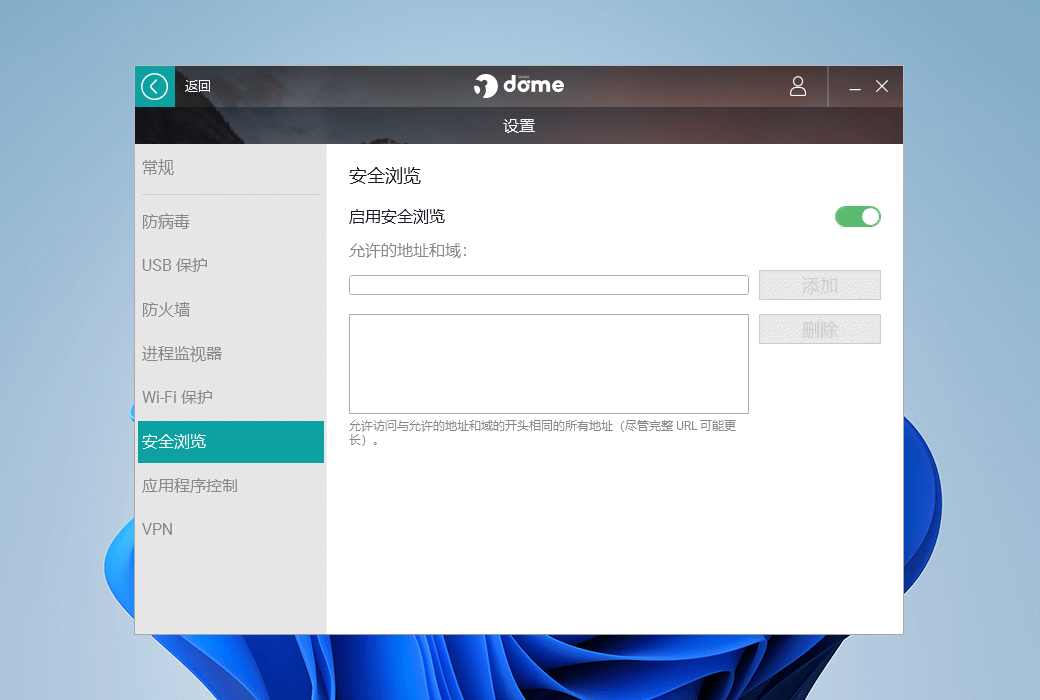Click inside the allowed addresses list box
The image size is (1040, 700).
[548, 364]
